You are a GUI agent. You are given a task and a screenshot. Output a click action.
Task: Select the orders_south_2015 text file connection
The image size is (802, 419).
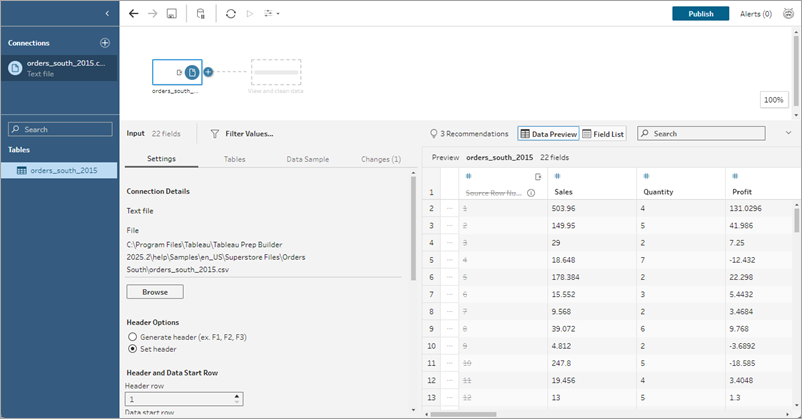(59, 68)
